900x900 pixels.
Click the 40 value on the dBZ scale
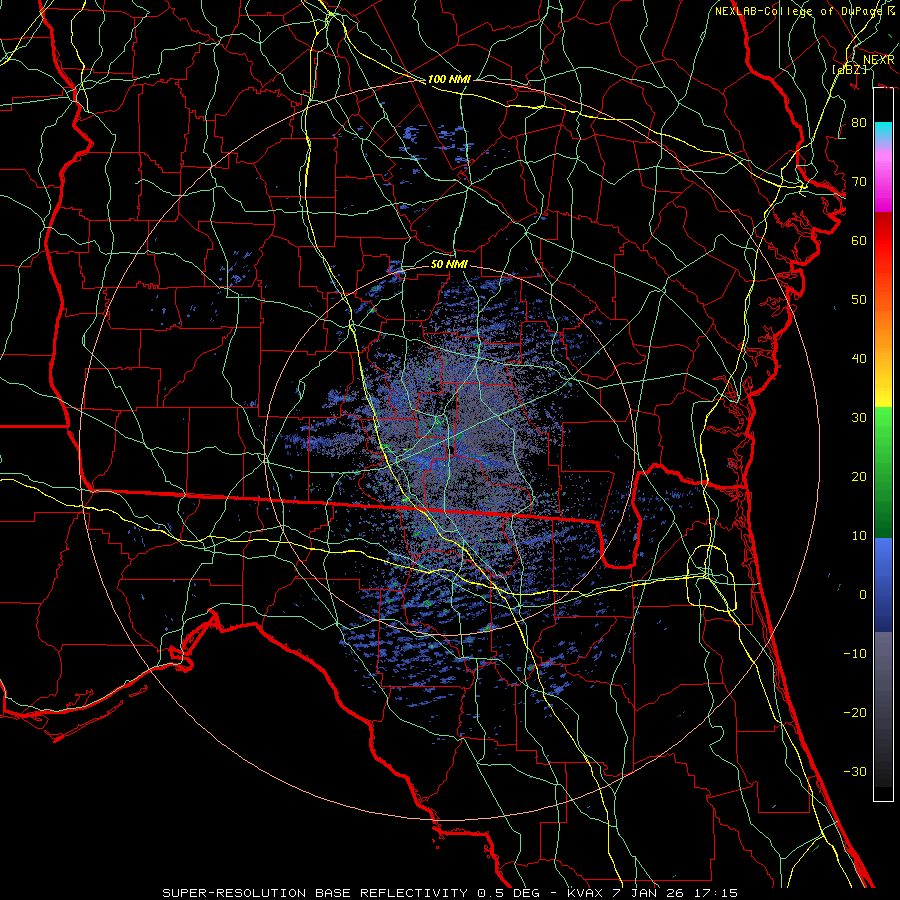click(x=859, y=359)
